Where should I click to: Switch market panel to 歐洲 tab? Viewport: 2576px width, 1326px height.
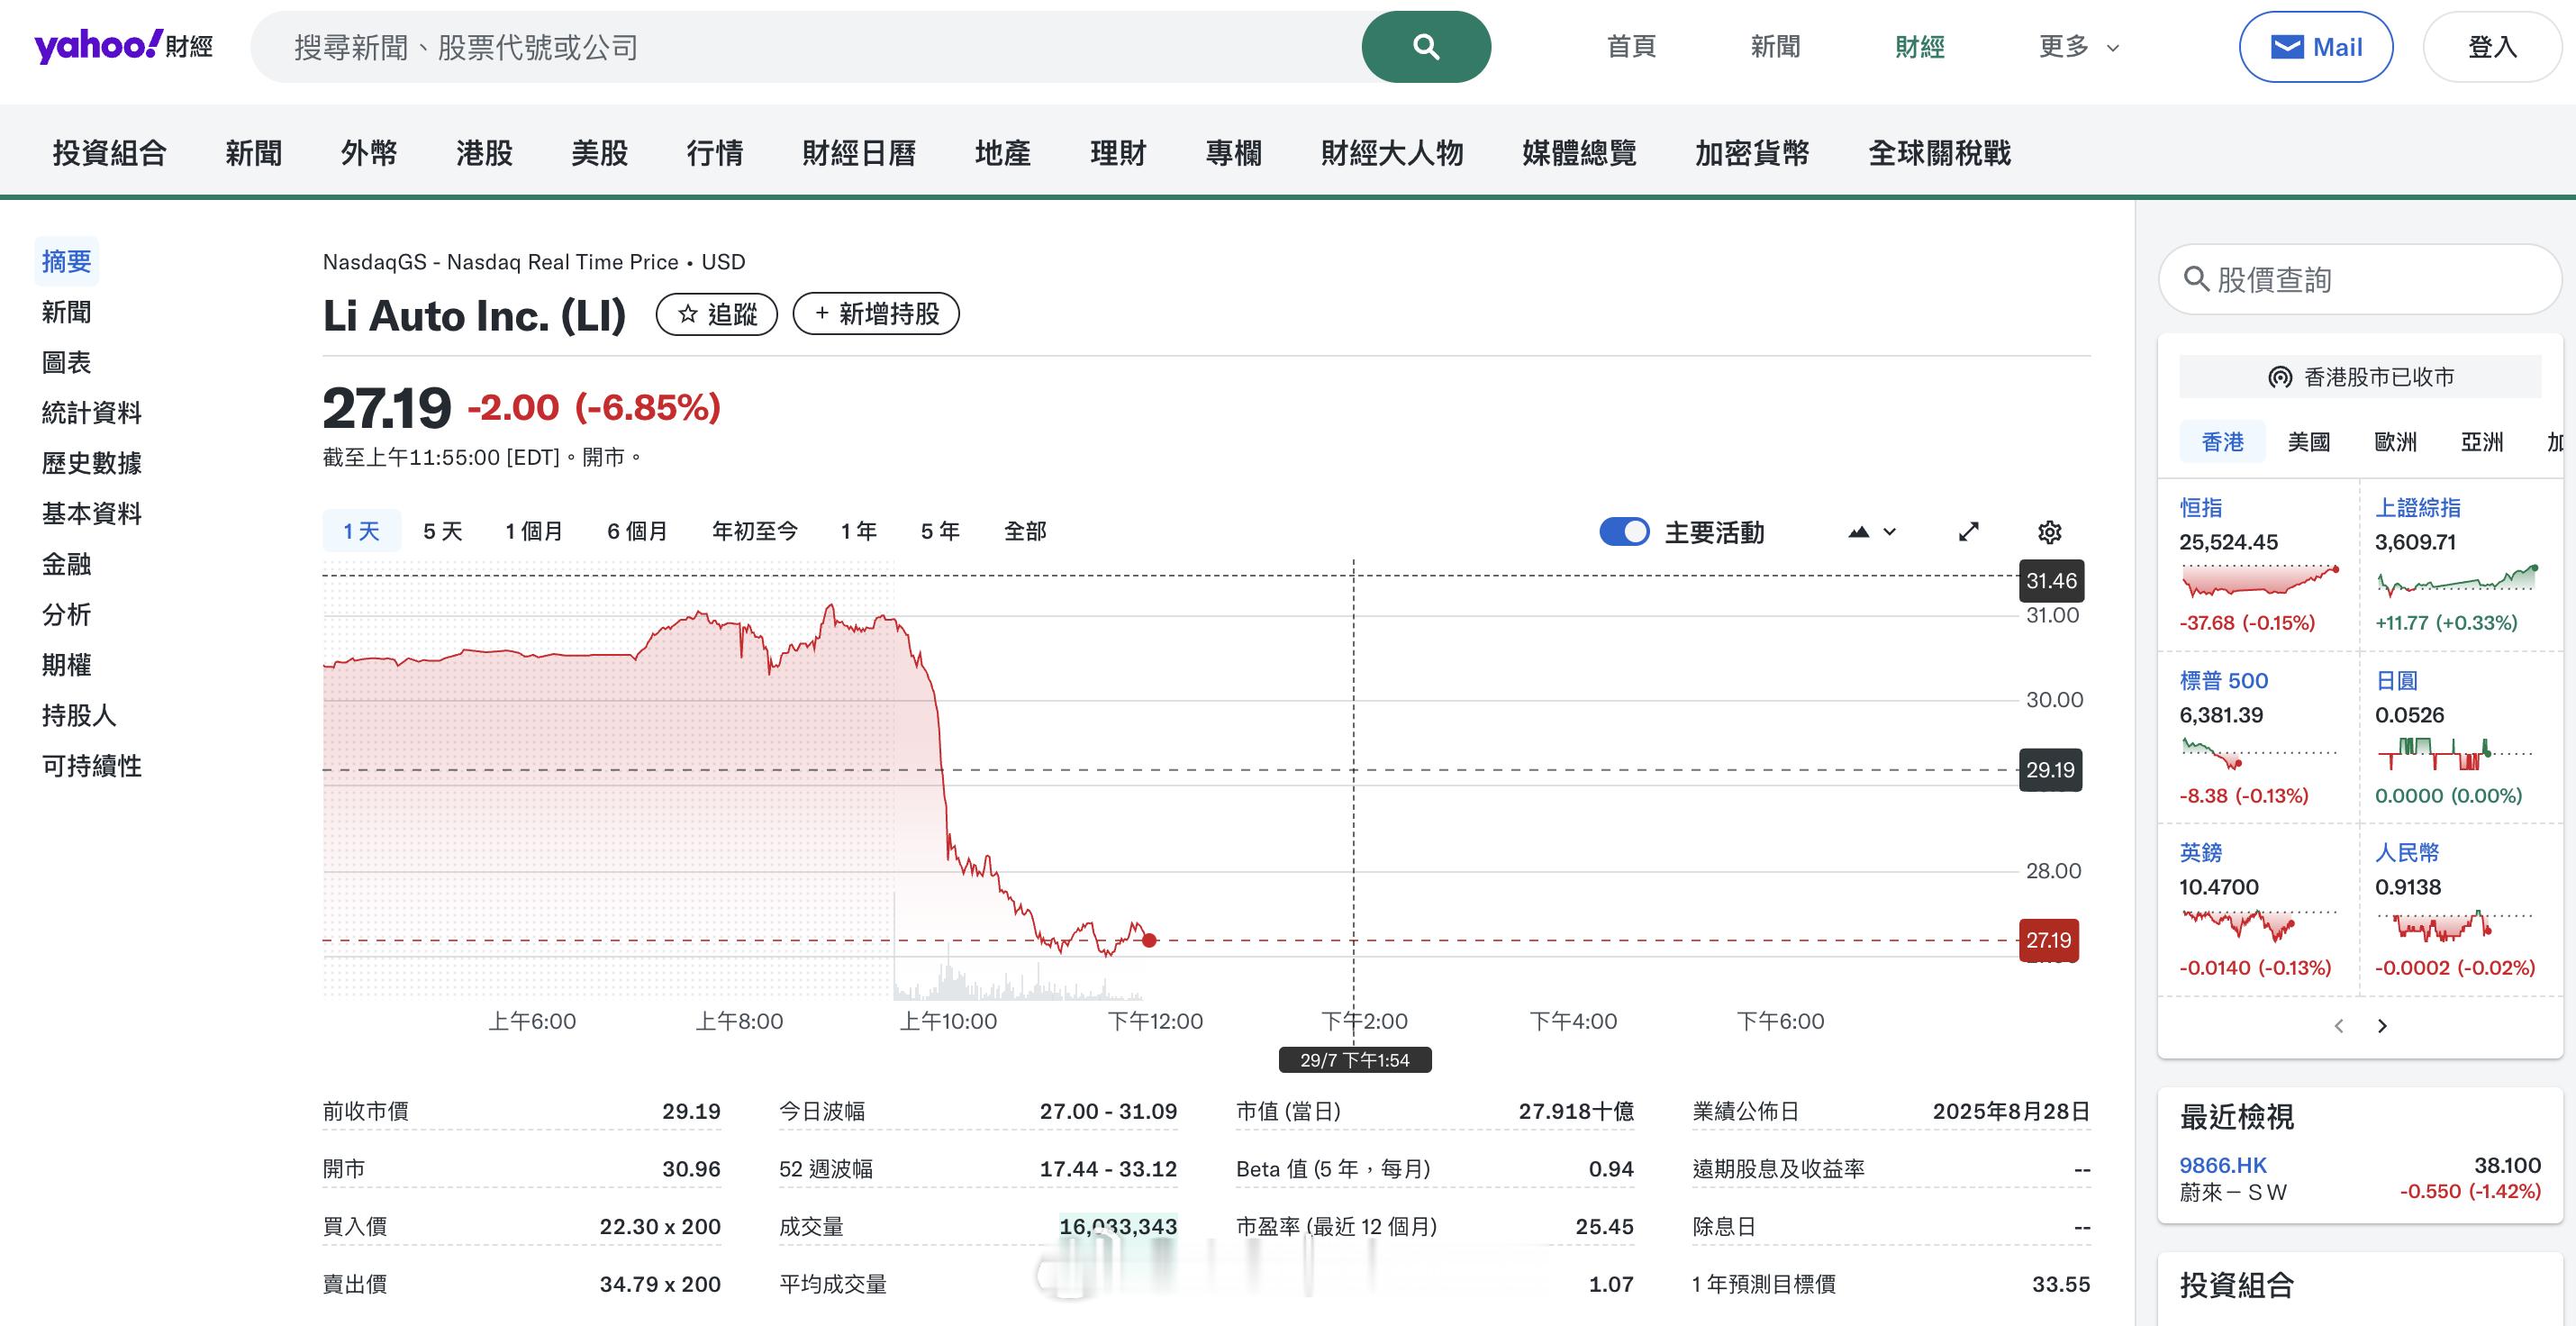pyautogui.click(x=2395, y=442)
